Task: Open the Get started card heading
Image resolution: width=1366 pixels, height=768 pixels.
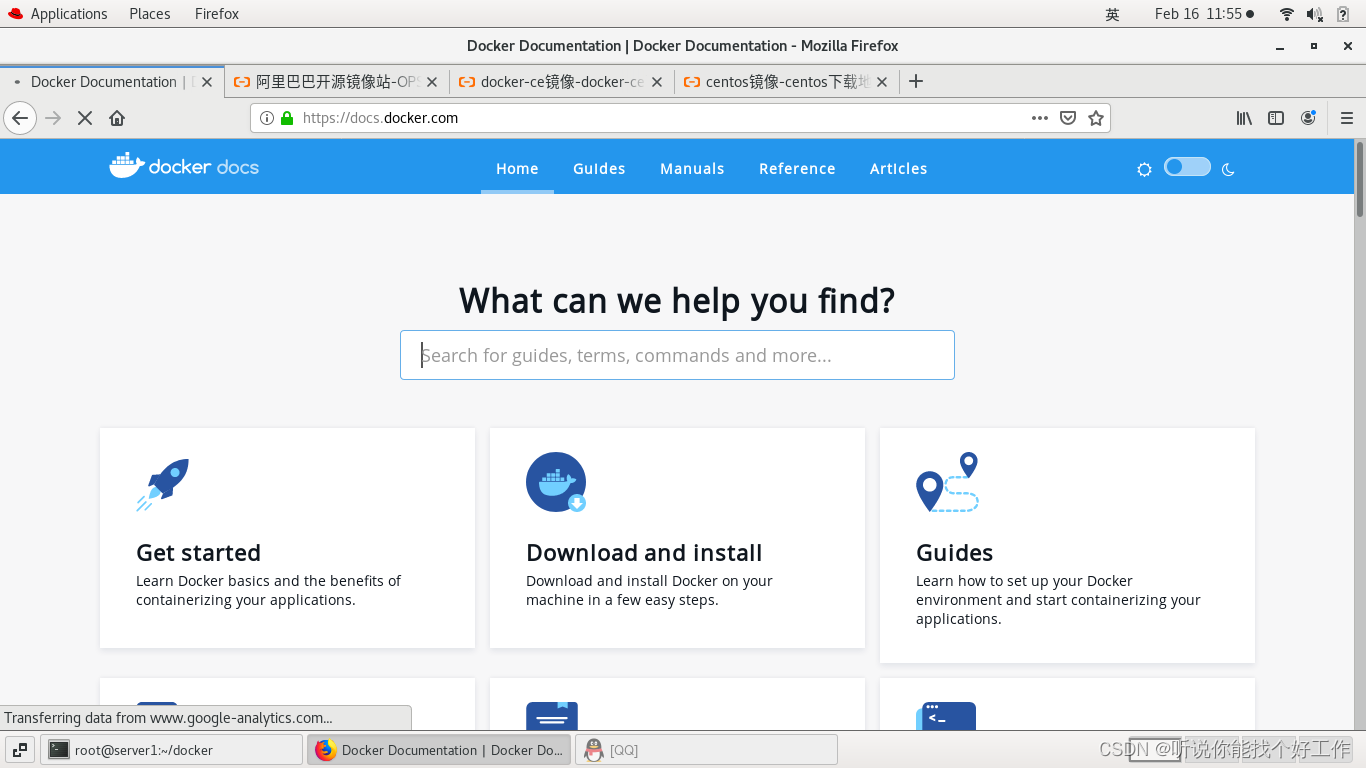Action: (x=198, y=553)
